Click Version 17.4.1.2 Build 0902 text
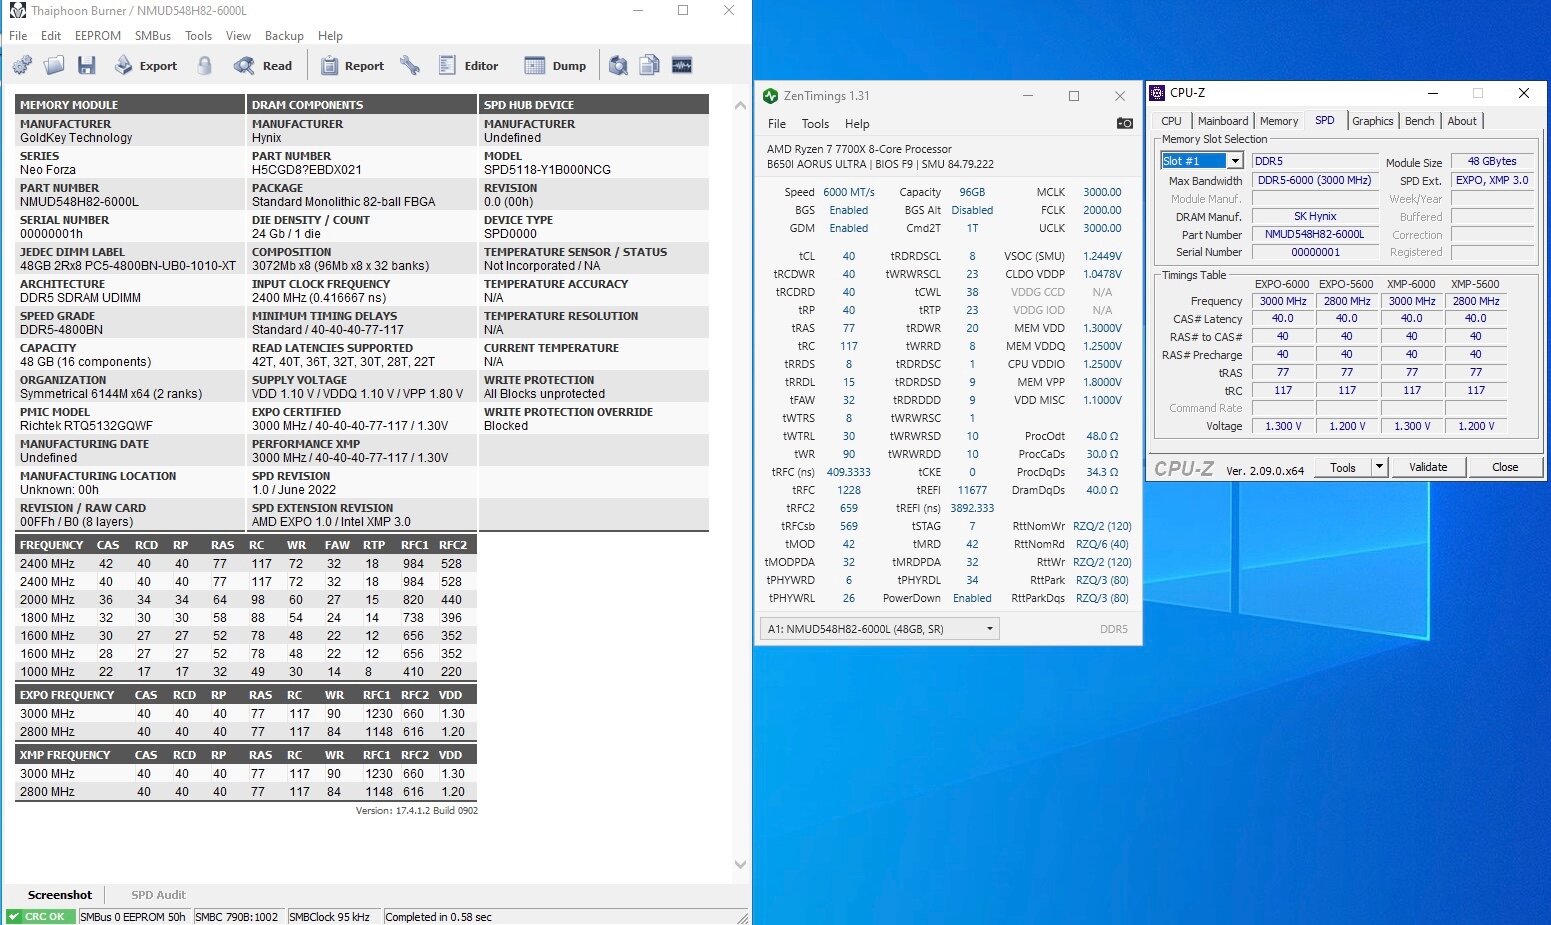 point(417,811)
